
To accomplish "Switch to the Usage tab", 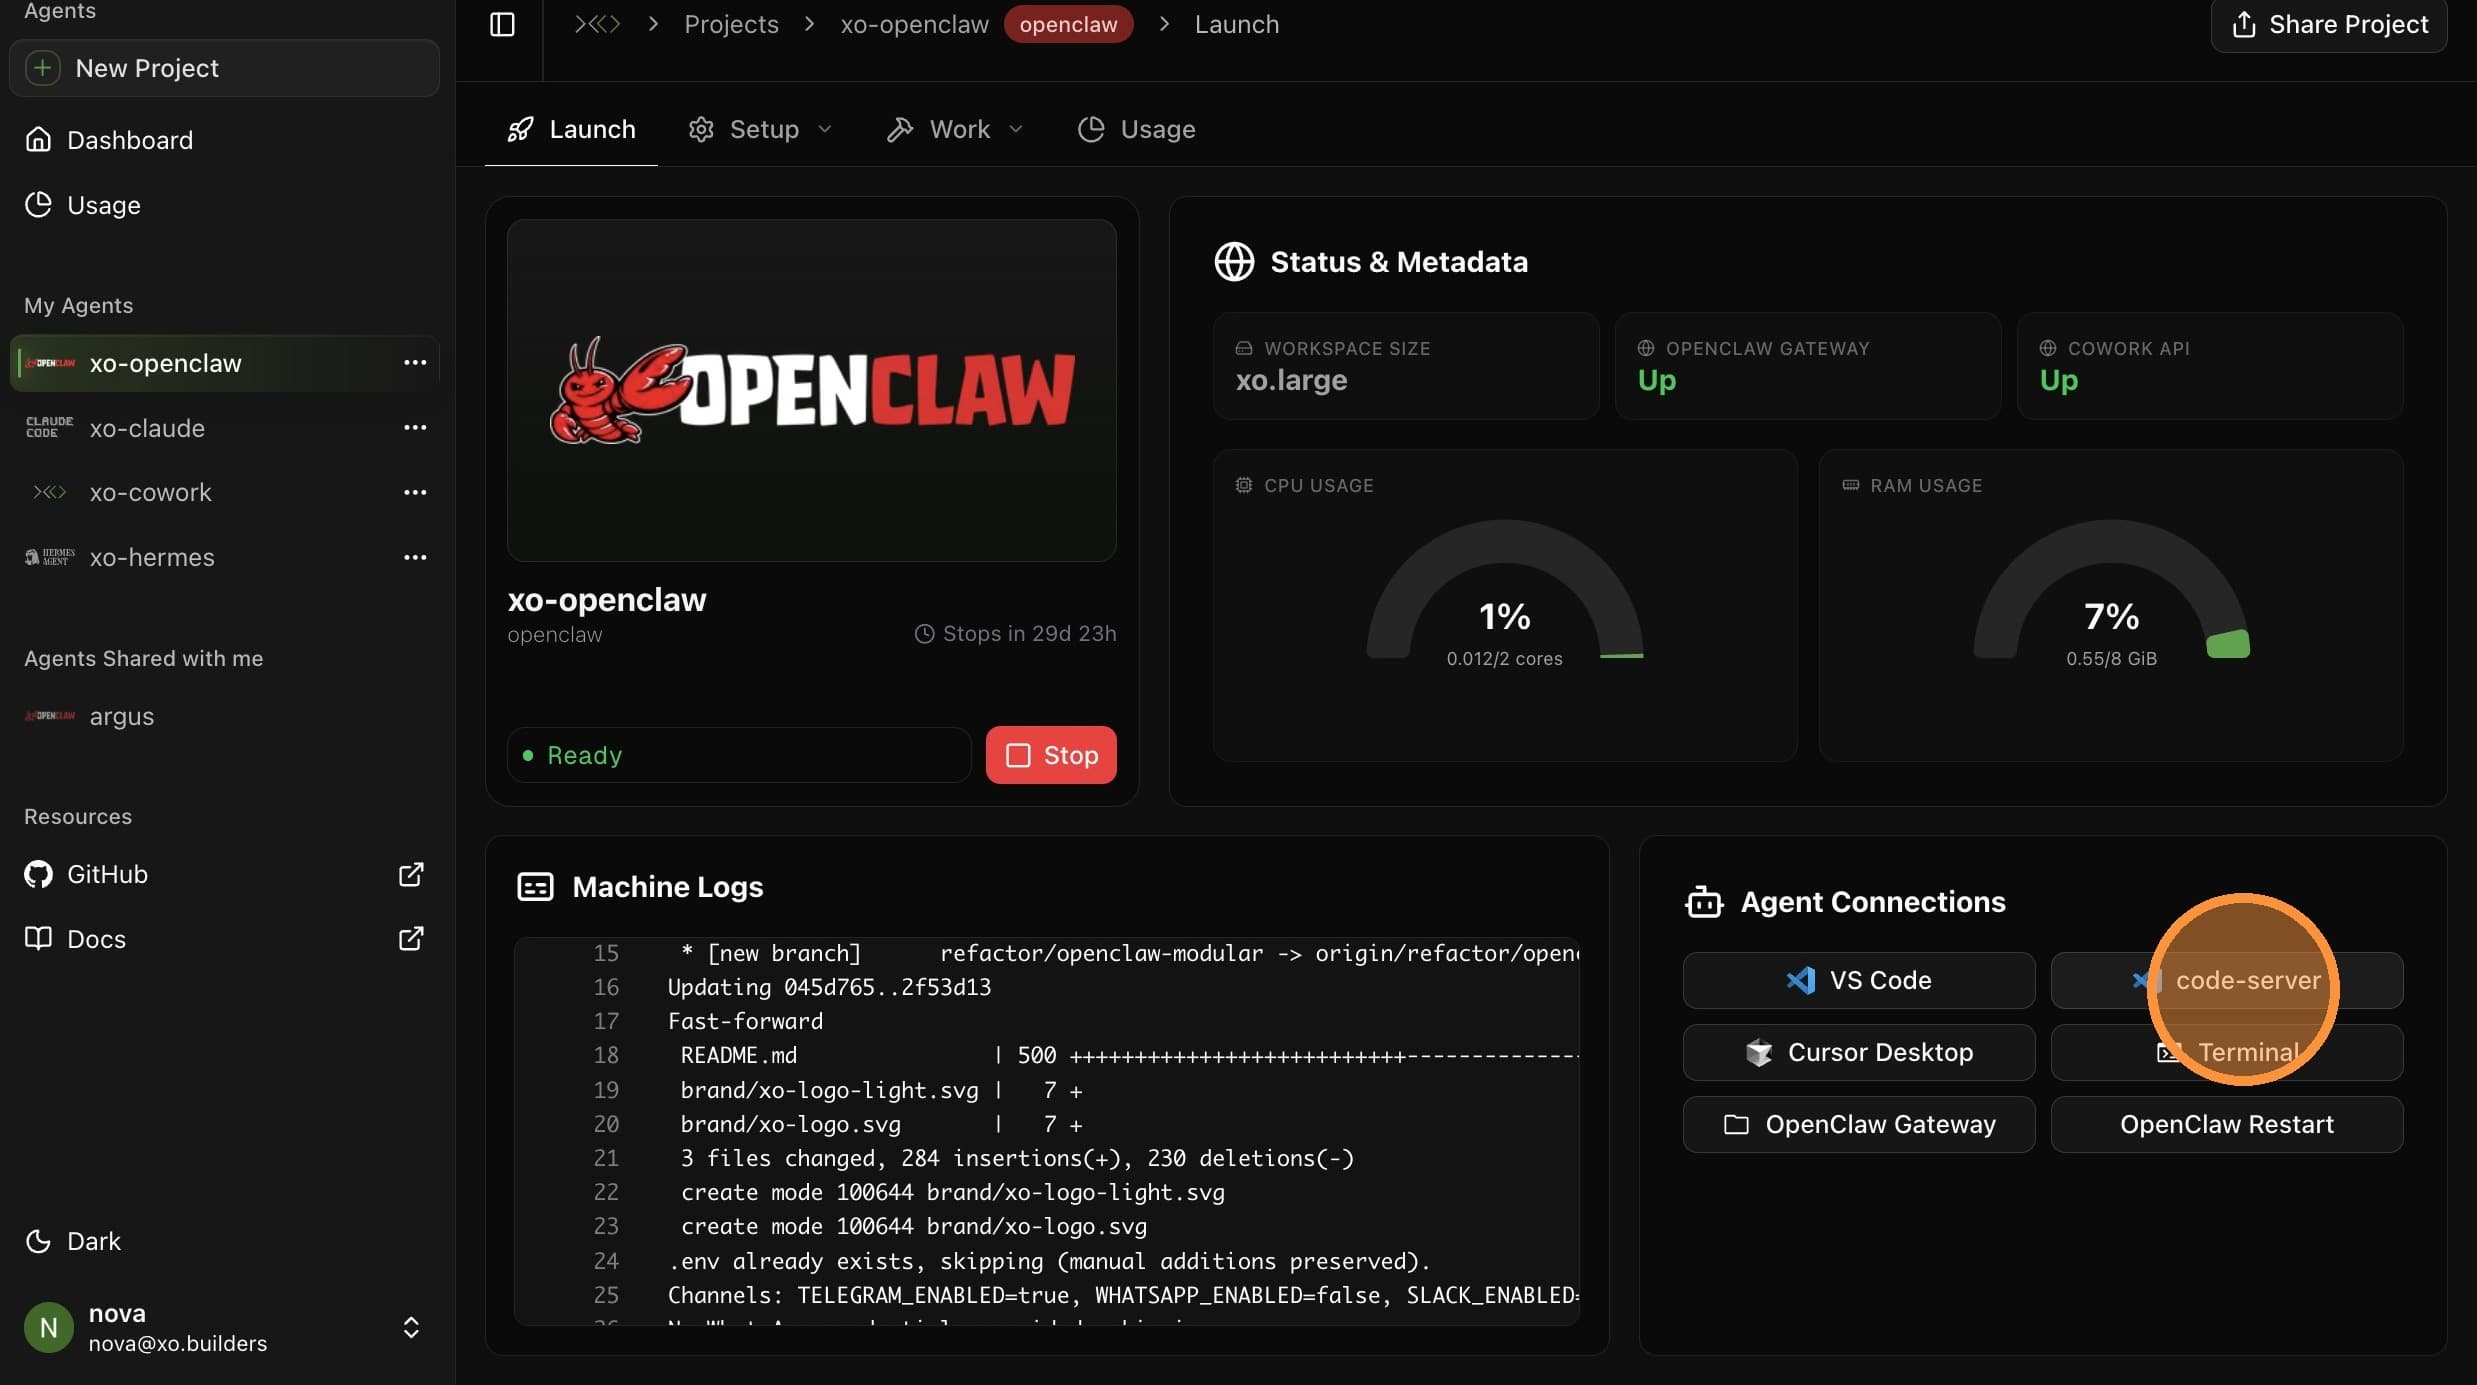I will click(1136, 129).
